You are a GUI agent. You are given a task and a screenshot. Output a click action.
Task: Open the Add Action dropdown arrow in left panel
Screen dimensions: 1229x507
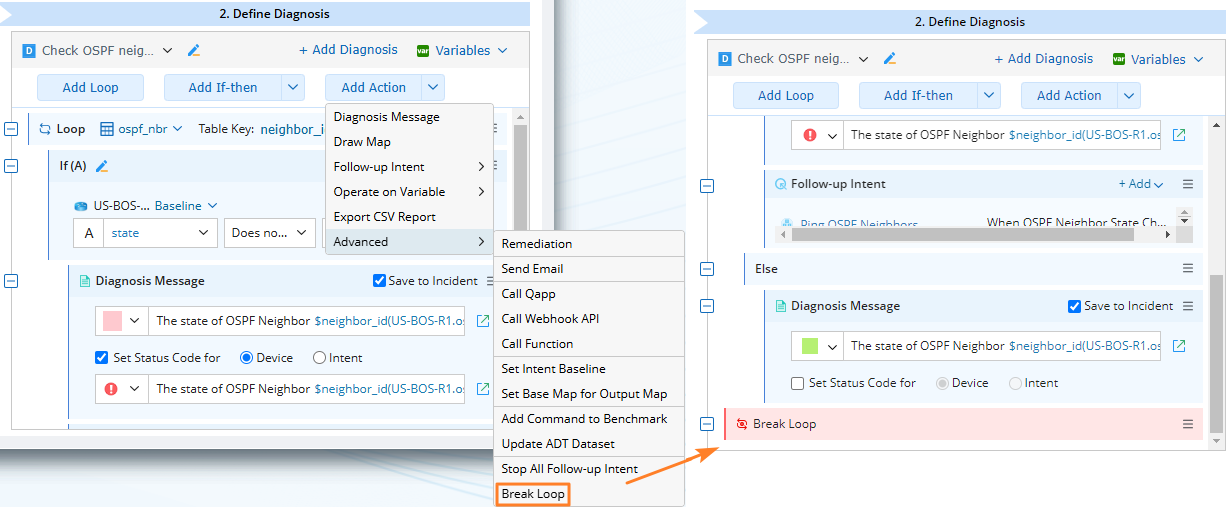(432, 88)
